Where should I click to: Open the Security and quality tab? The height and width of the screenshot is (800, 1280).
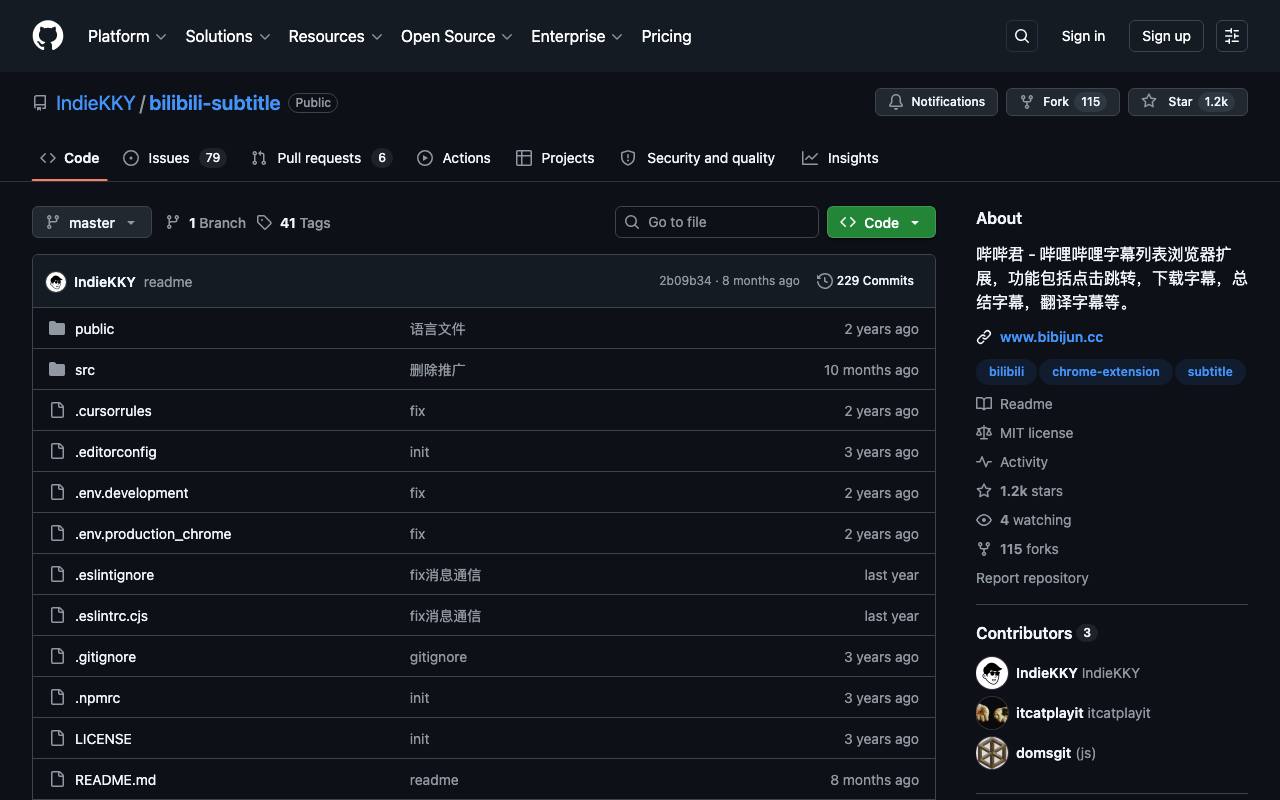tap(698, 158)
